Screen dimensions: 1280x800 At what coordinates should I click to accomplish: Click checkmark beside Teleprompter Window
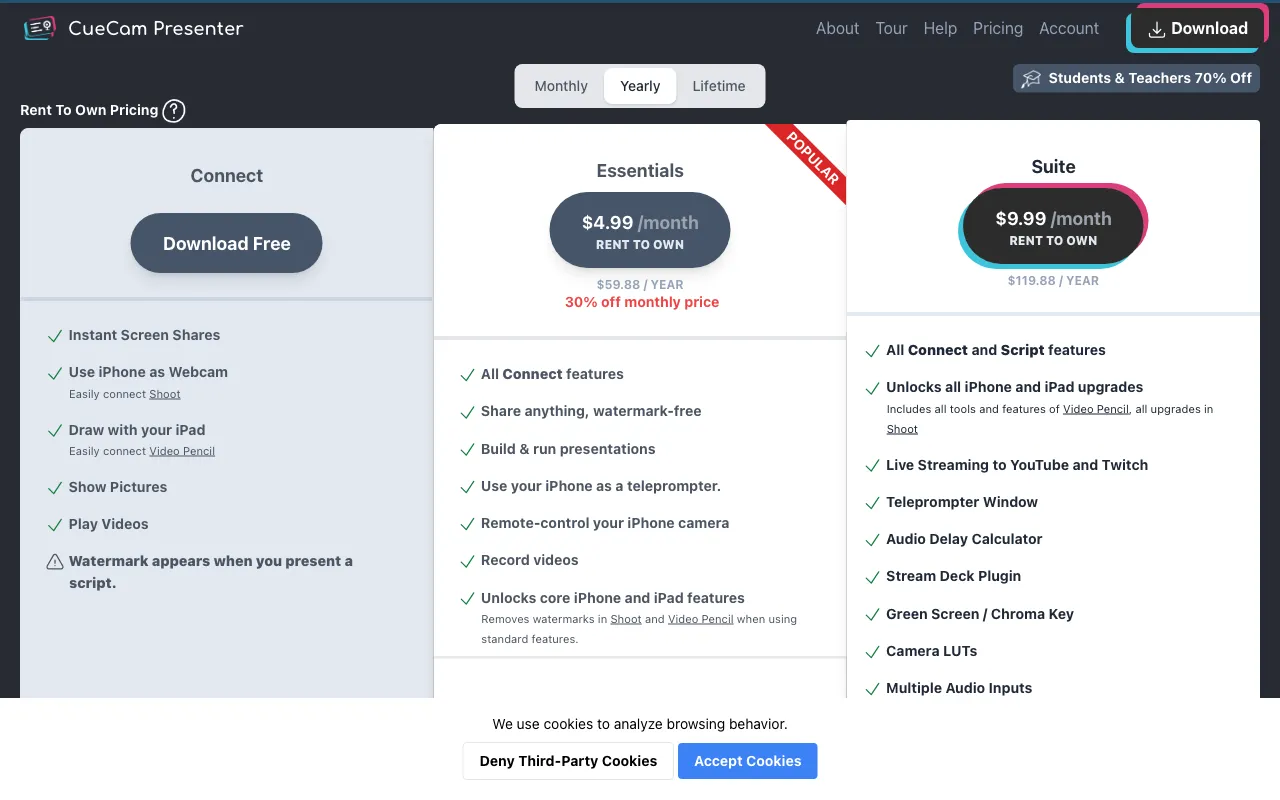coord(872,503)
